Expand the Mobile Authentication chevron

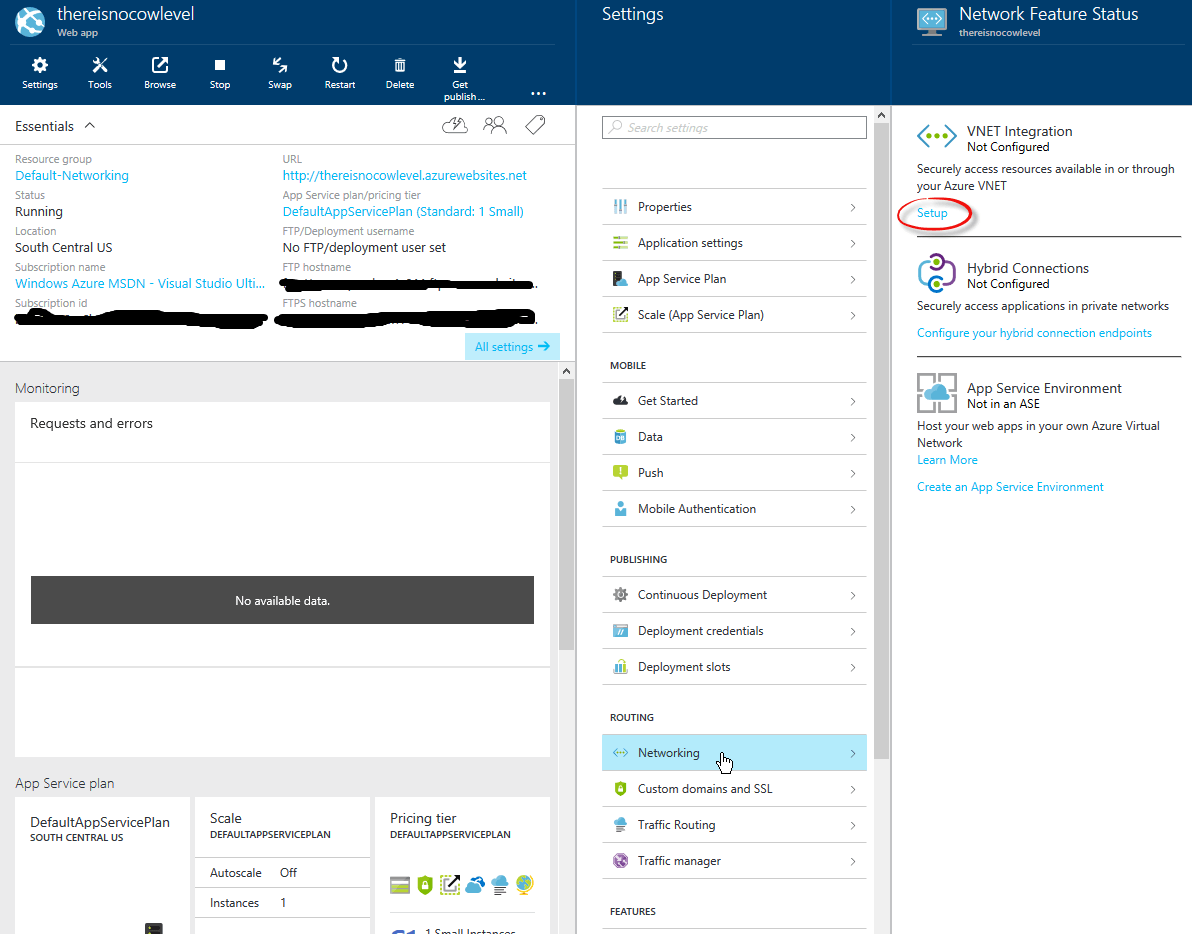853,509
